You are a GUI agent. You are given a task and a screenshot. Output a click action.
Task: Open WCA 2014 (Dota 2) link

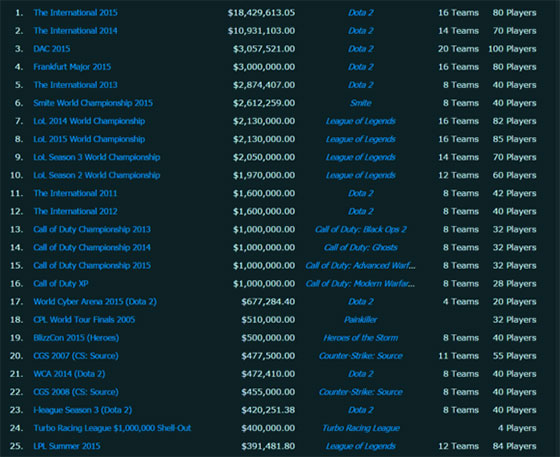(x=69, y=374)
